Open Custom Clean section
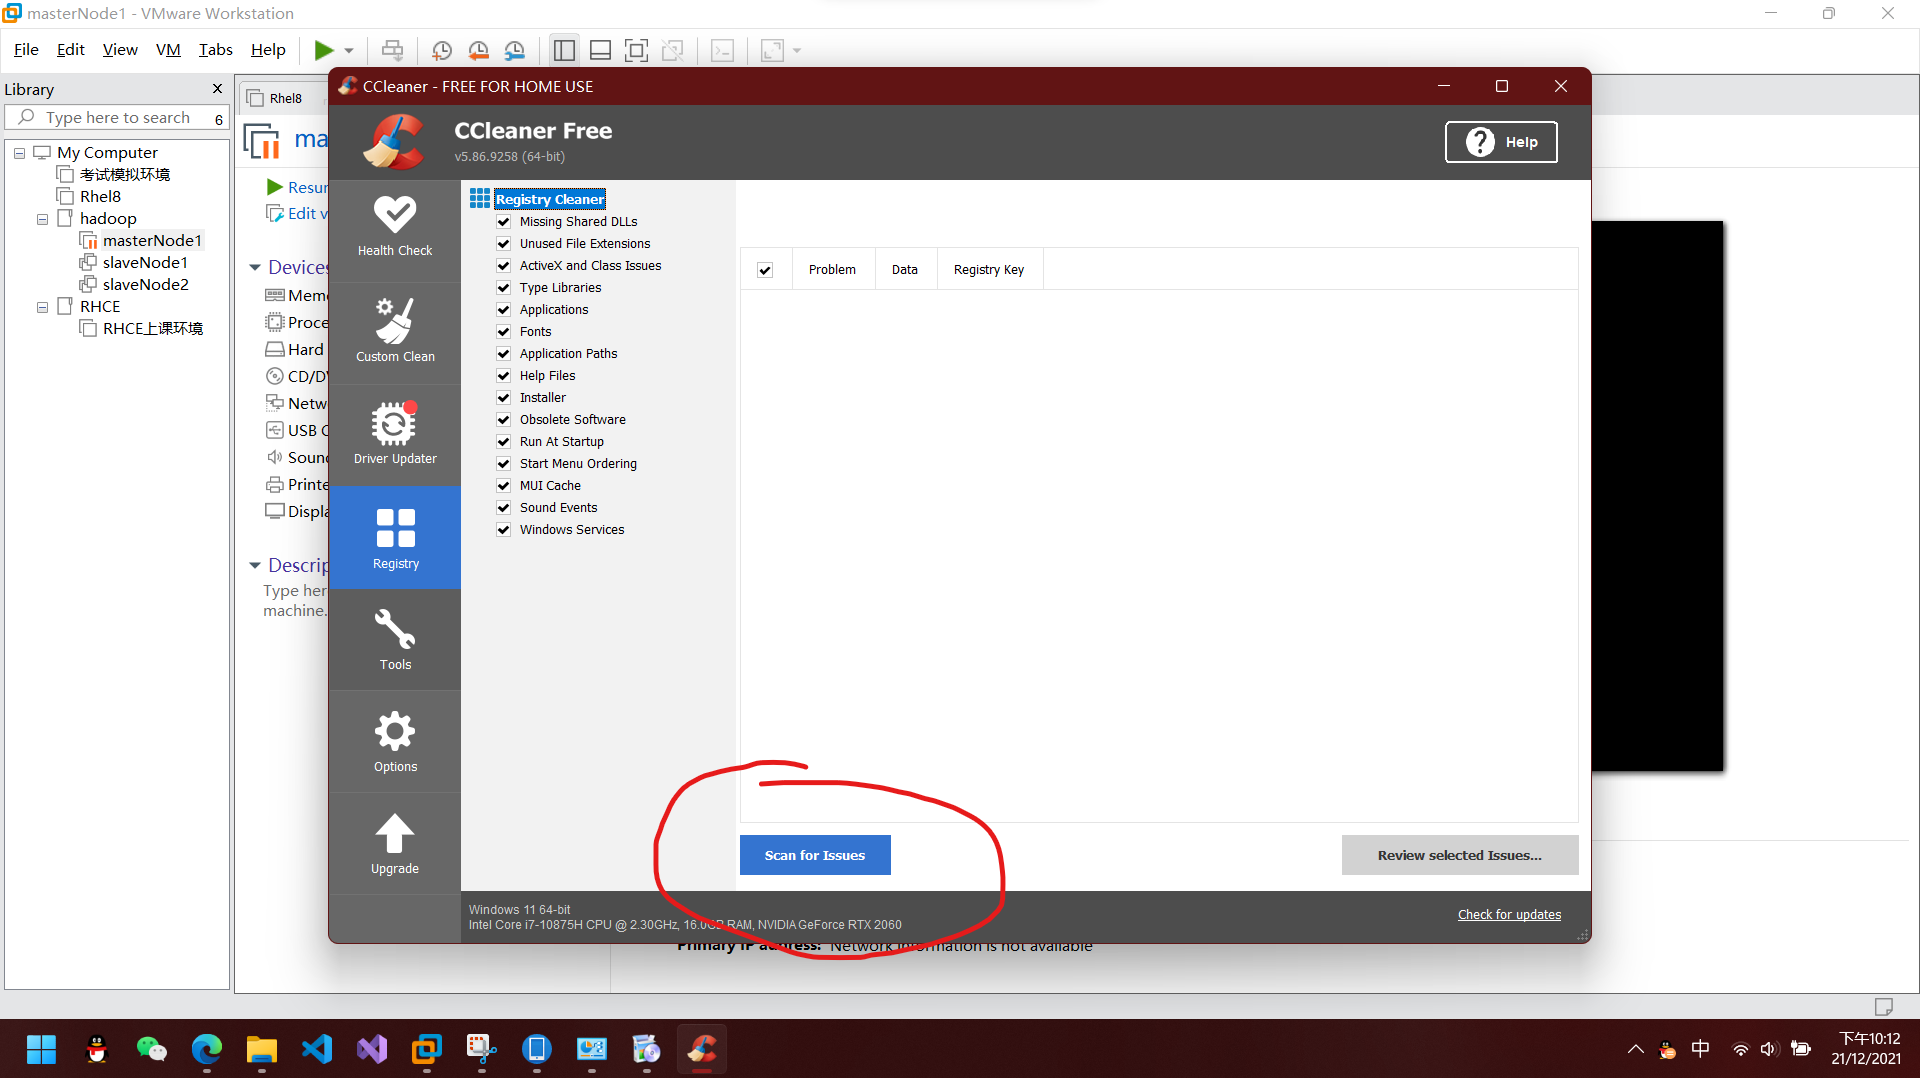 [x=395, y=330]
